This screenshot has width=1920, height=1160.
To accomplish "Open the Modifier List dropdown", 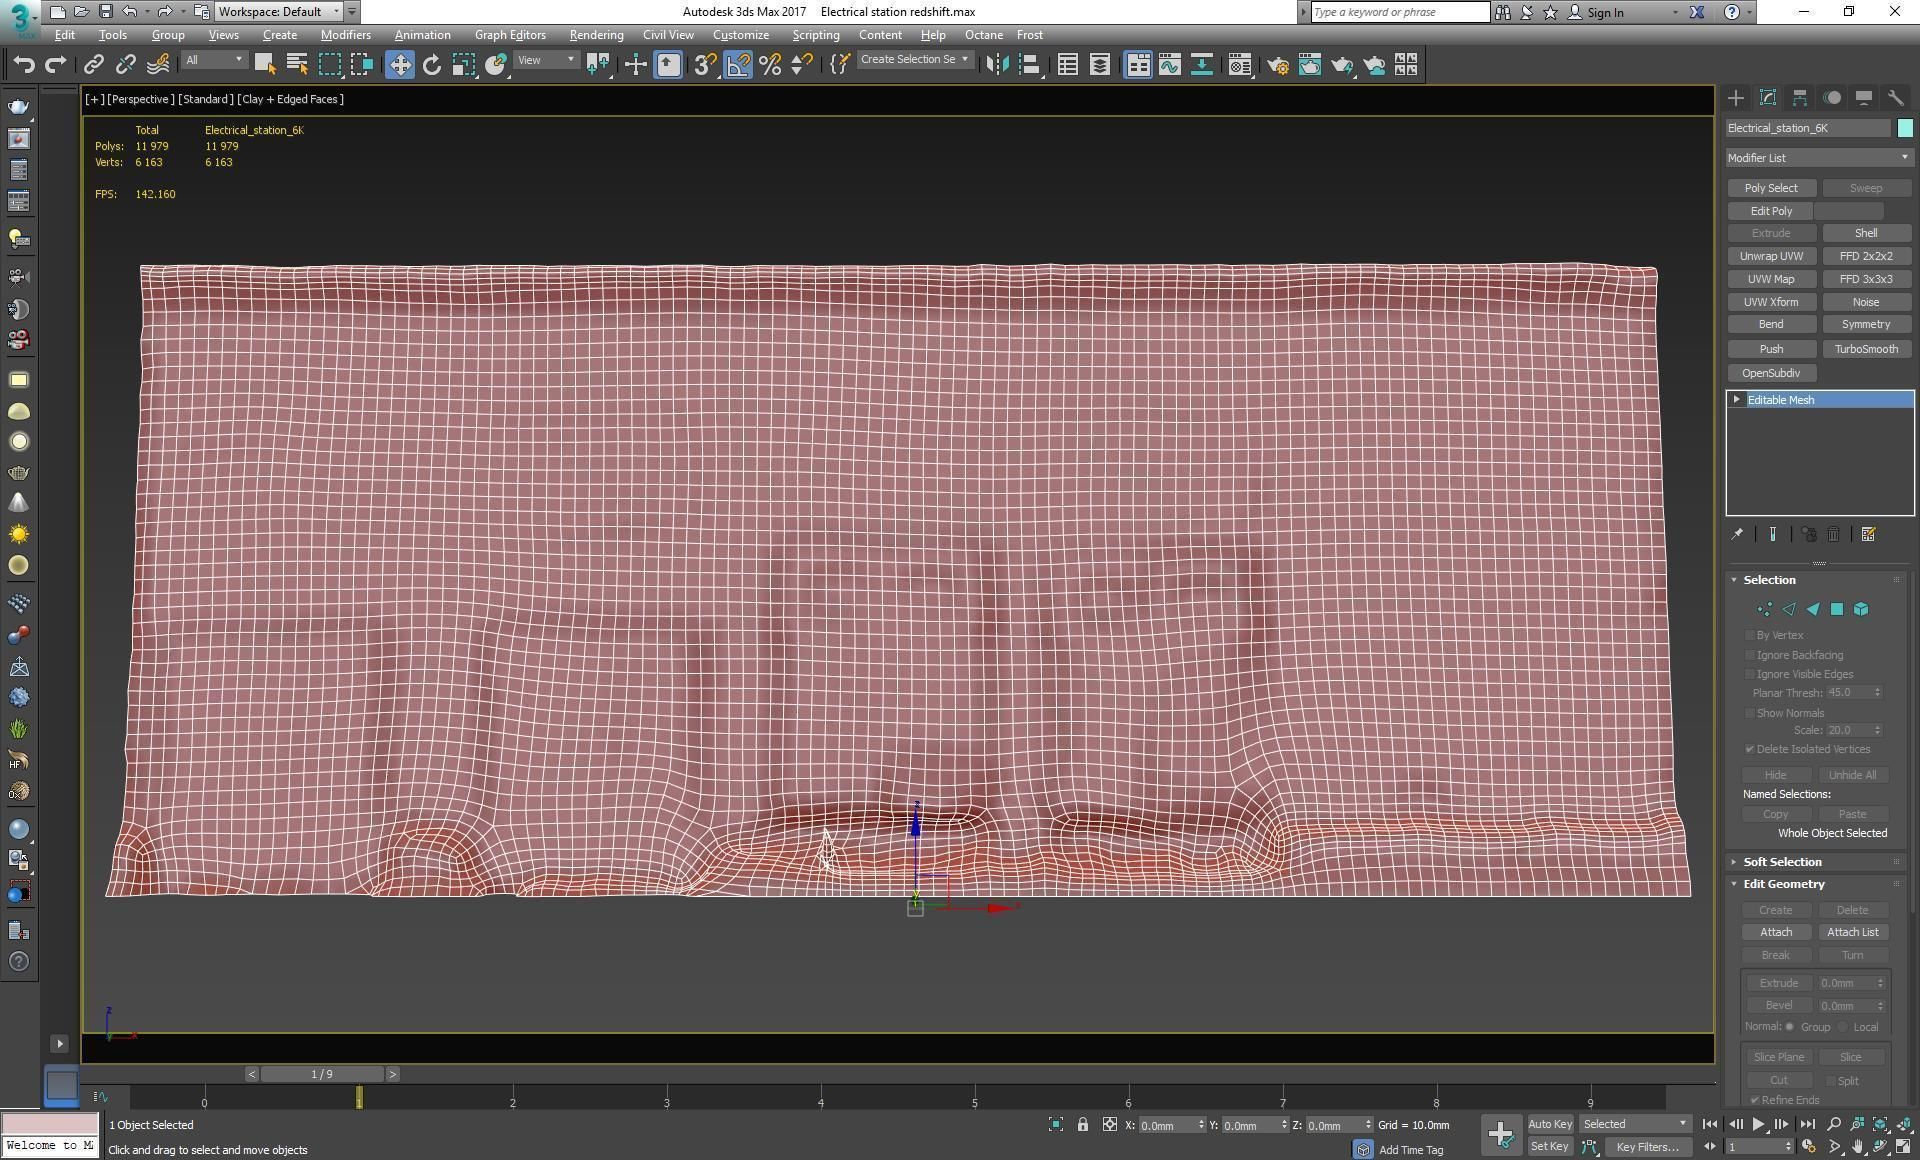I will point(1819,158).
